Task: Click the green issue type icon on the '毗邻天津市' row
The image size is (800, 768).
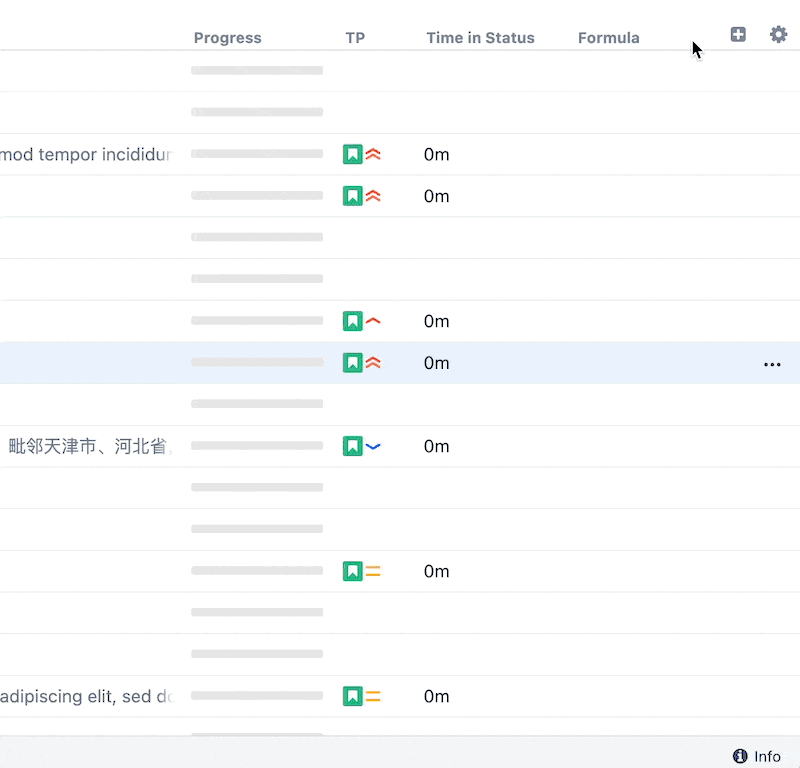Action: (x=352, y=446)
